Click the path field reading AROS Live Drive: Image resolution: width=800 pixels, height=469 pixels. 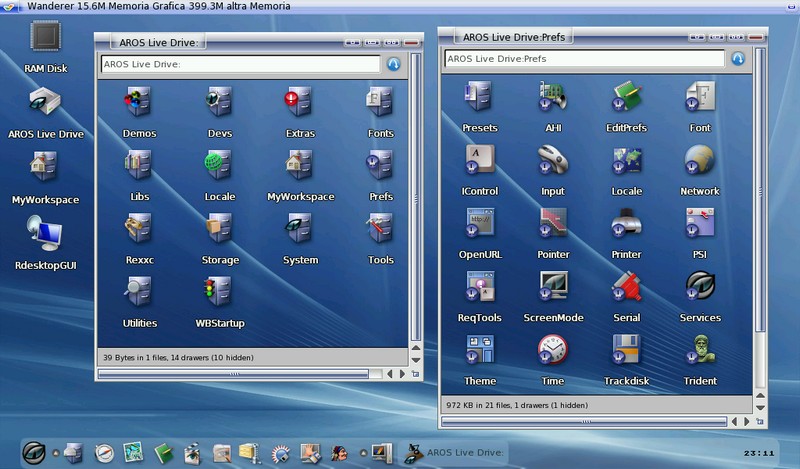pyautogui.click(x=240, y=64)
